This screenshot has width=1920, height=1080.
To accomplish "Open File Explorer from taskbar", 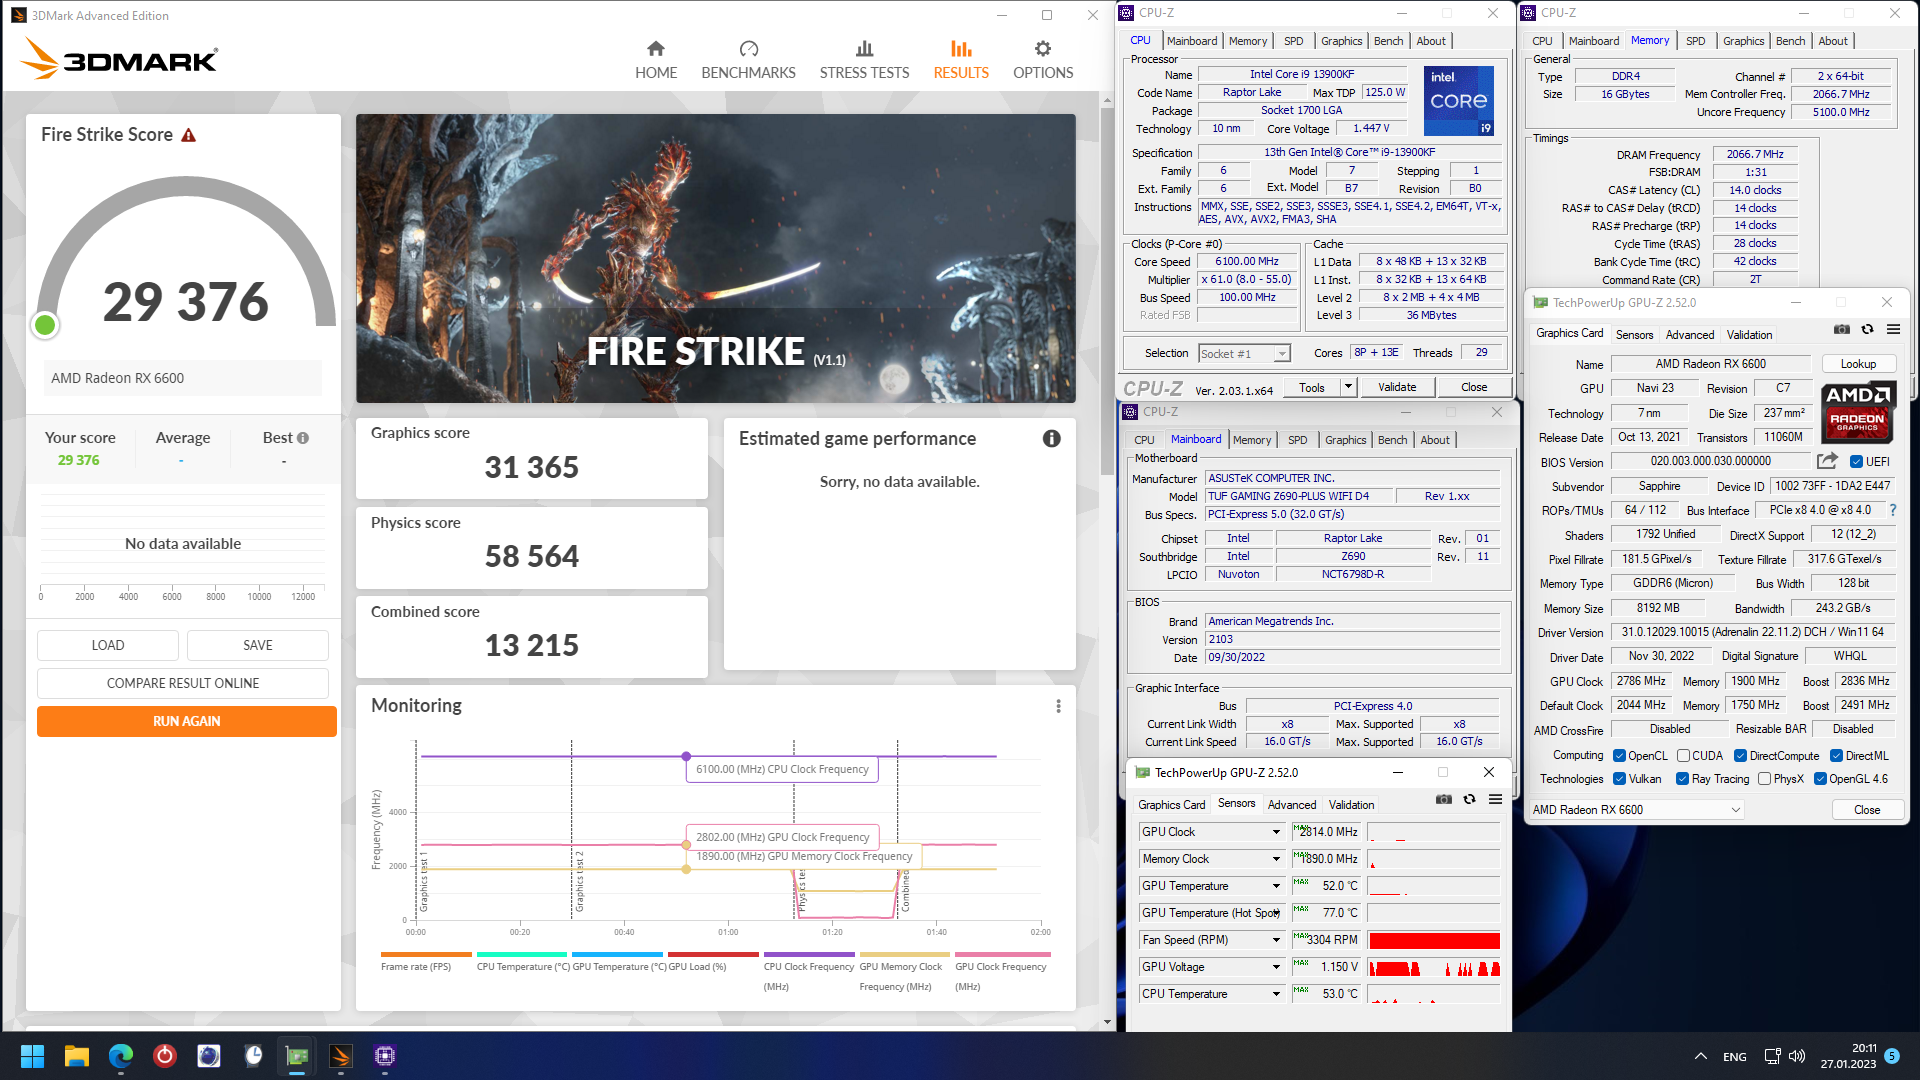I will [77, 1056].
